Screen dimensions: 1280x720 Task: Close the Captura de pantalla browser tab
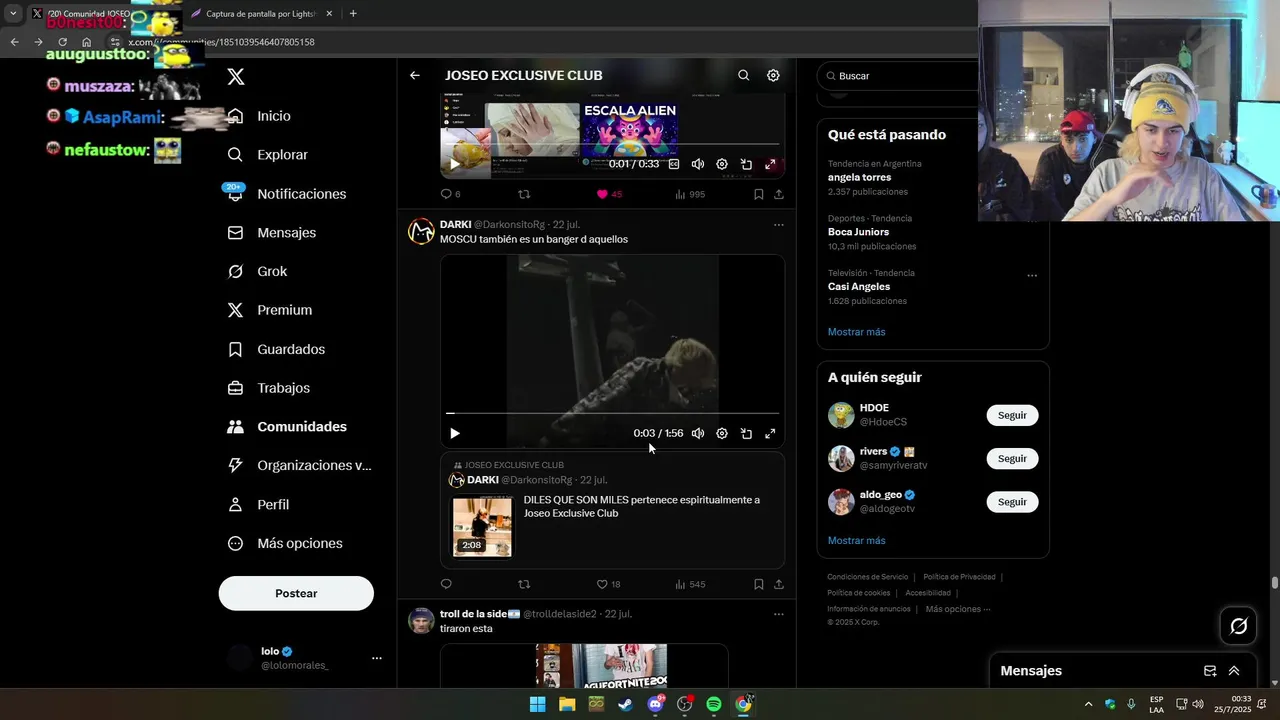point(329,13)
